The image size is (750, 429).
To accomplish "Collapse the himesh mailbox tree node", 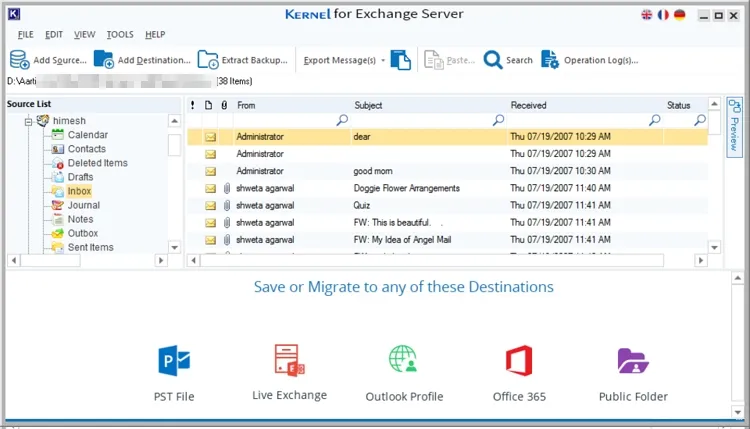I will click(29, 121).
